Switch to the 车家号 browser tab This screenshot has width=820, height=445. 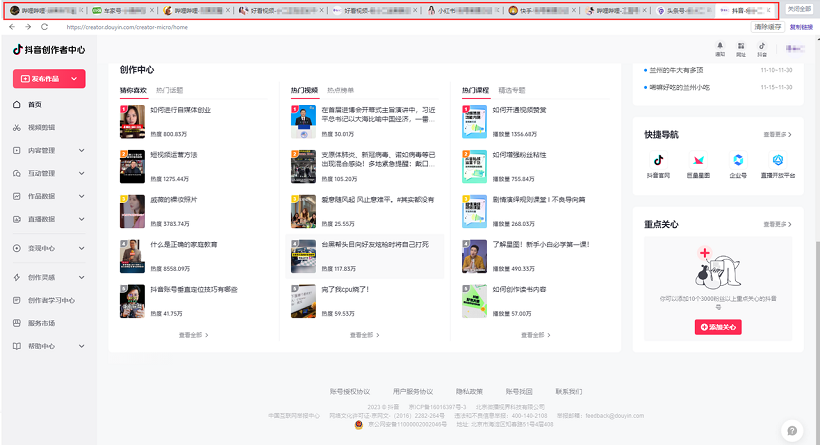pos(123,10)
